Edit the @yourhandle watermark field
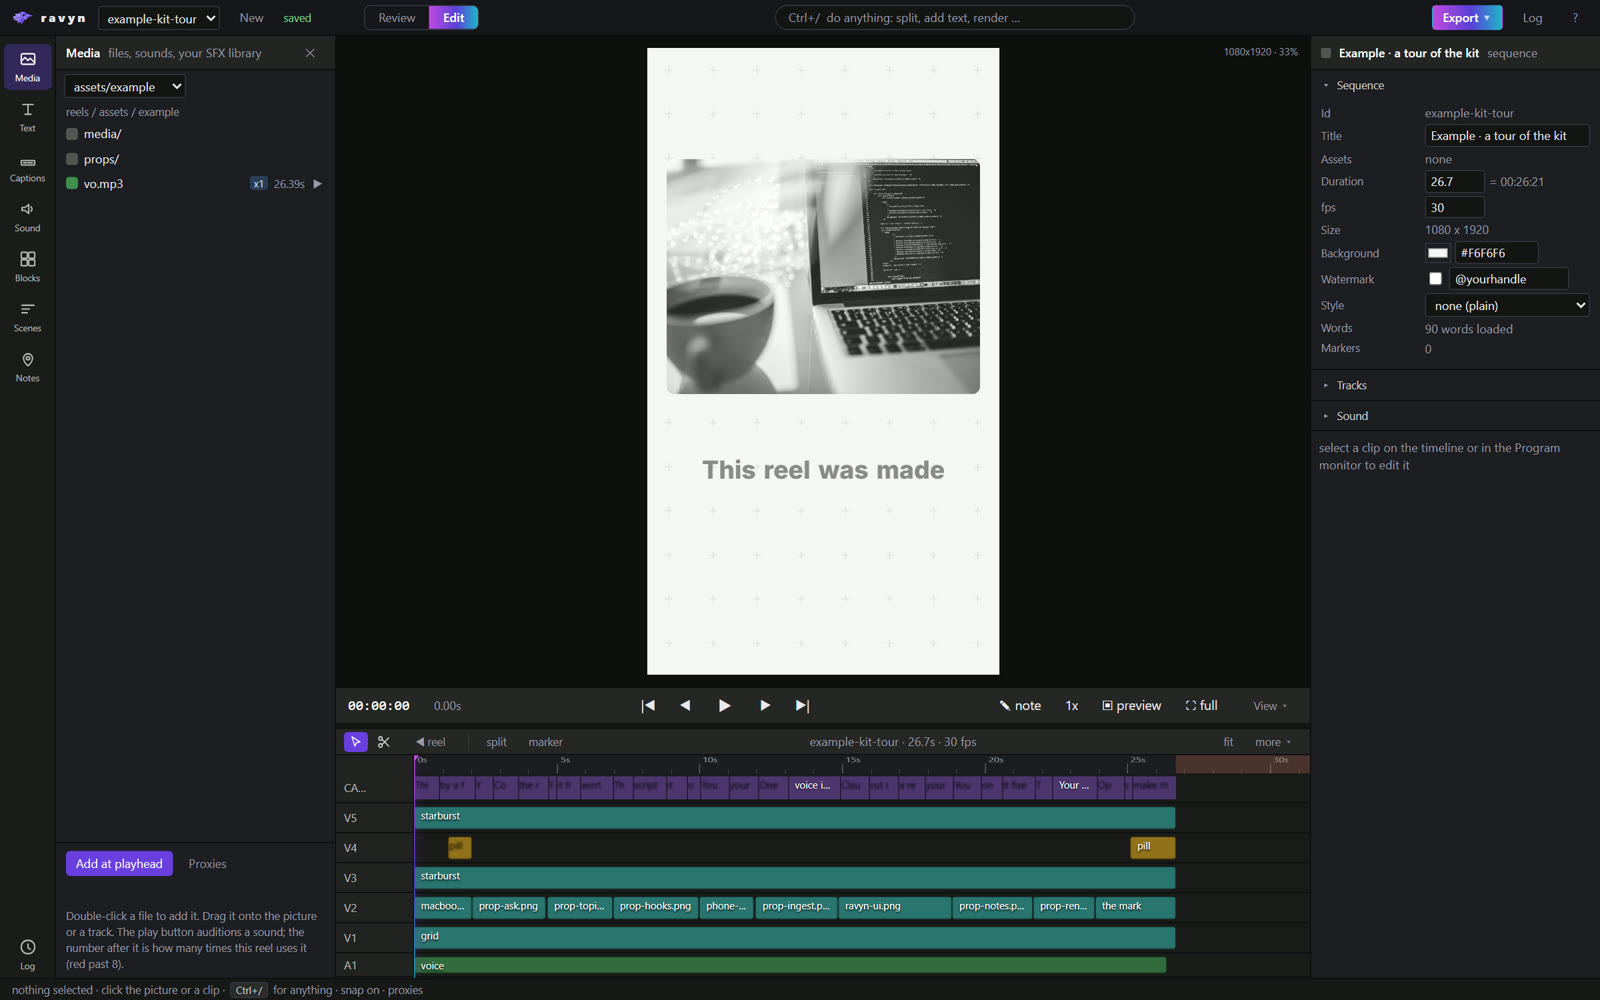 coord(1508,279)
